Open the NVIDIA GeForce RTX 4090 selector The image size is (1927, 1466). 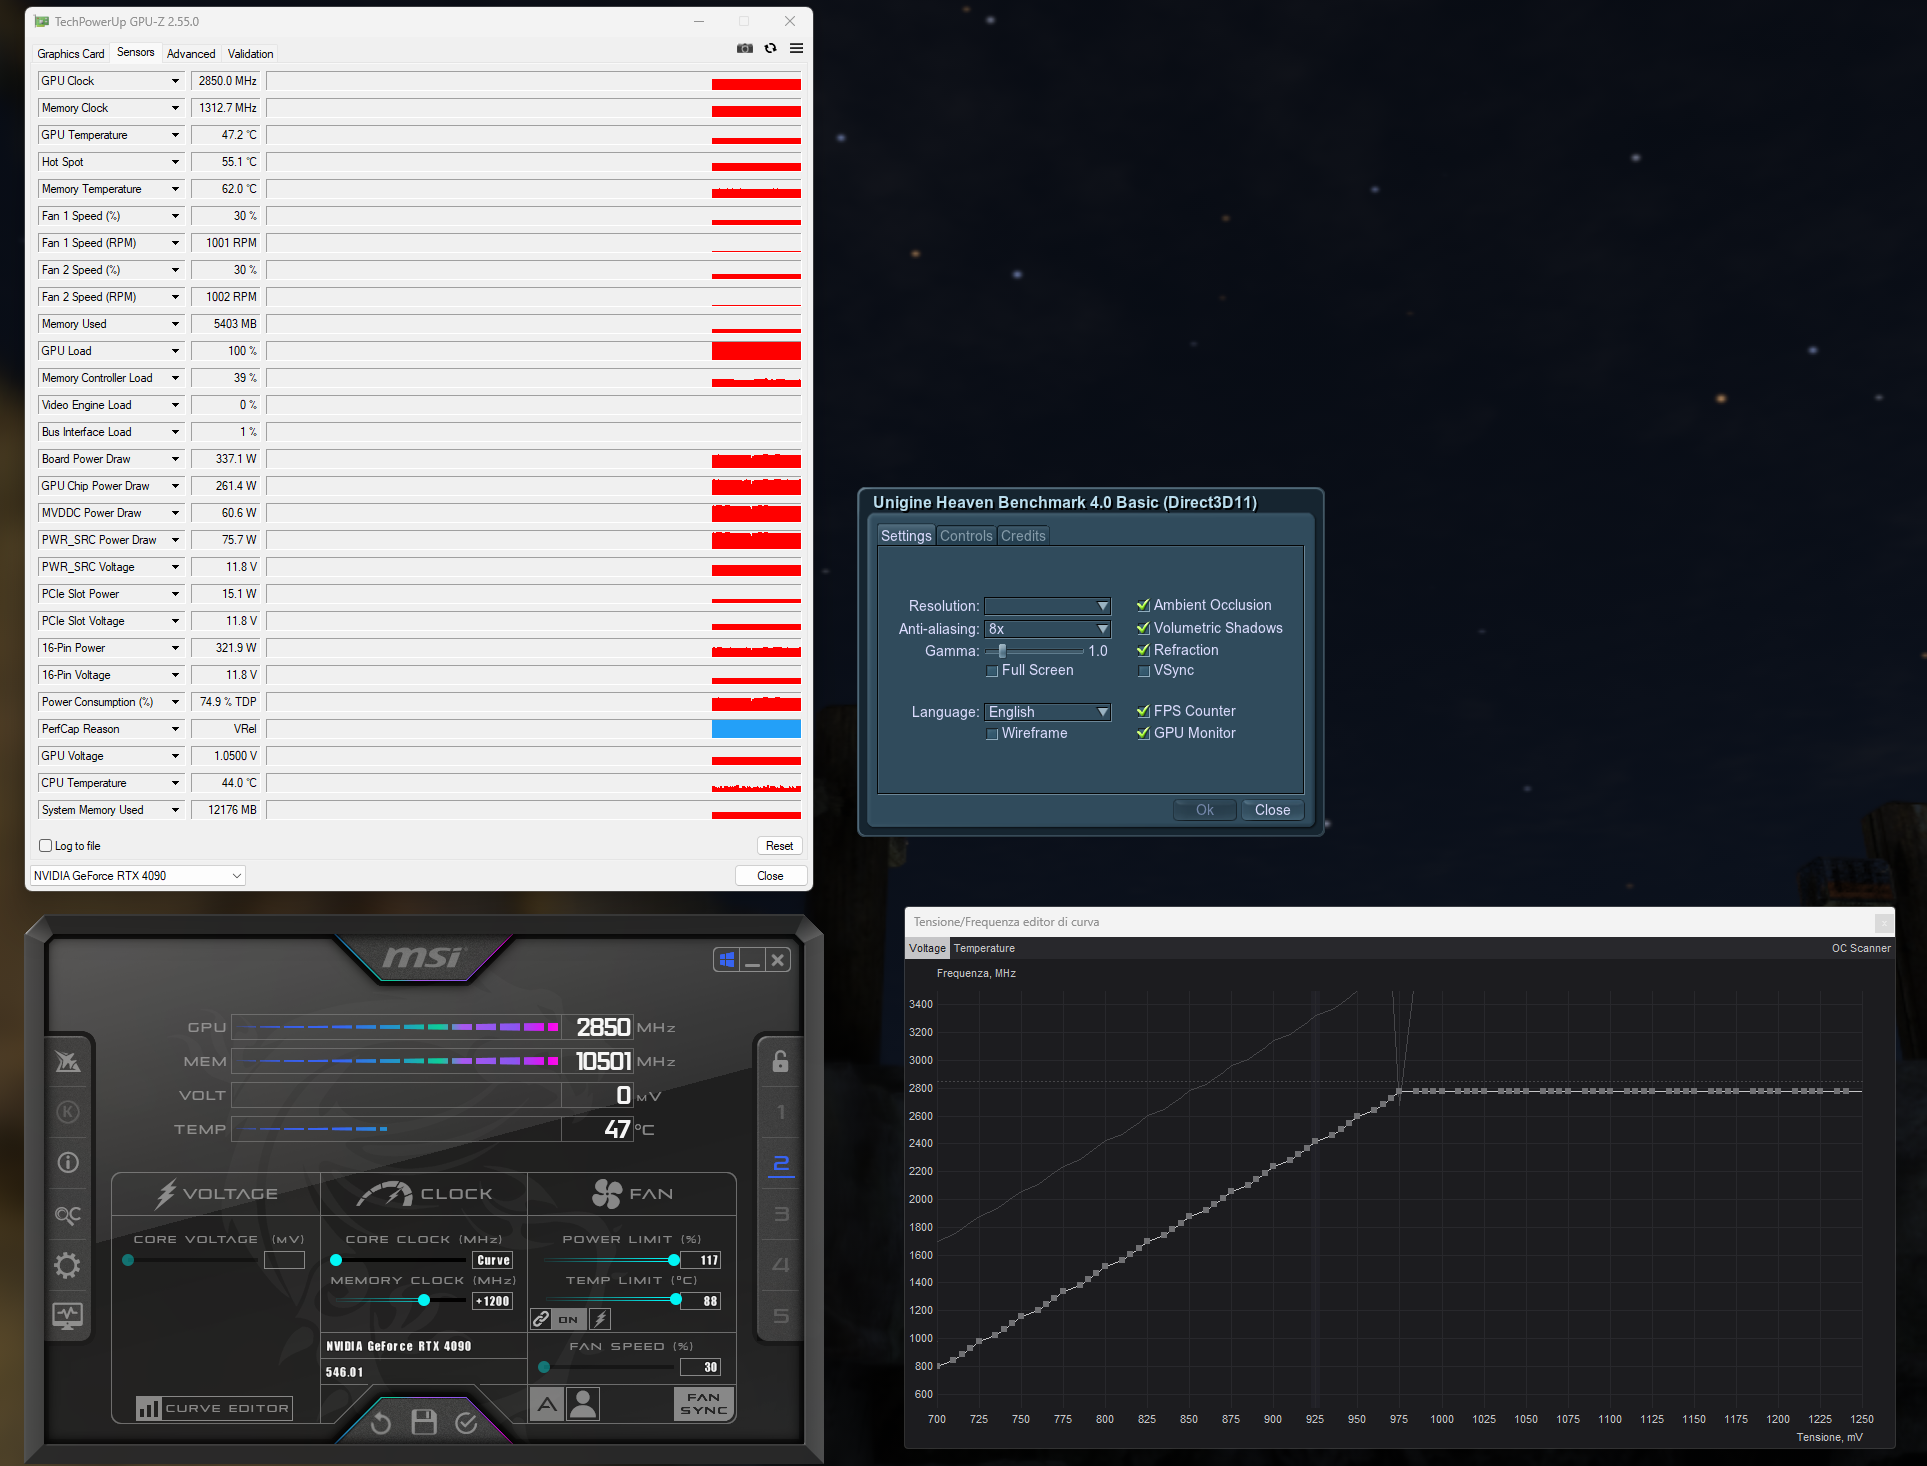(x=137, y=876)
